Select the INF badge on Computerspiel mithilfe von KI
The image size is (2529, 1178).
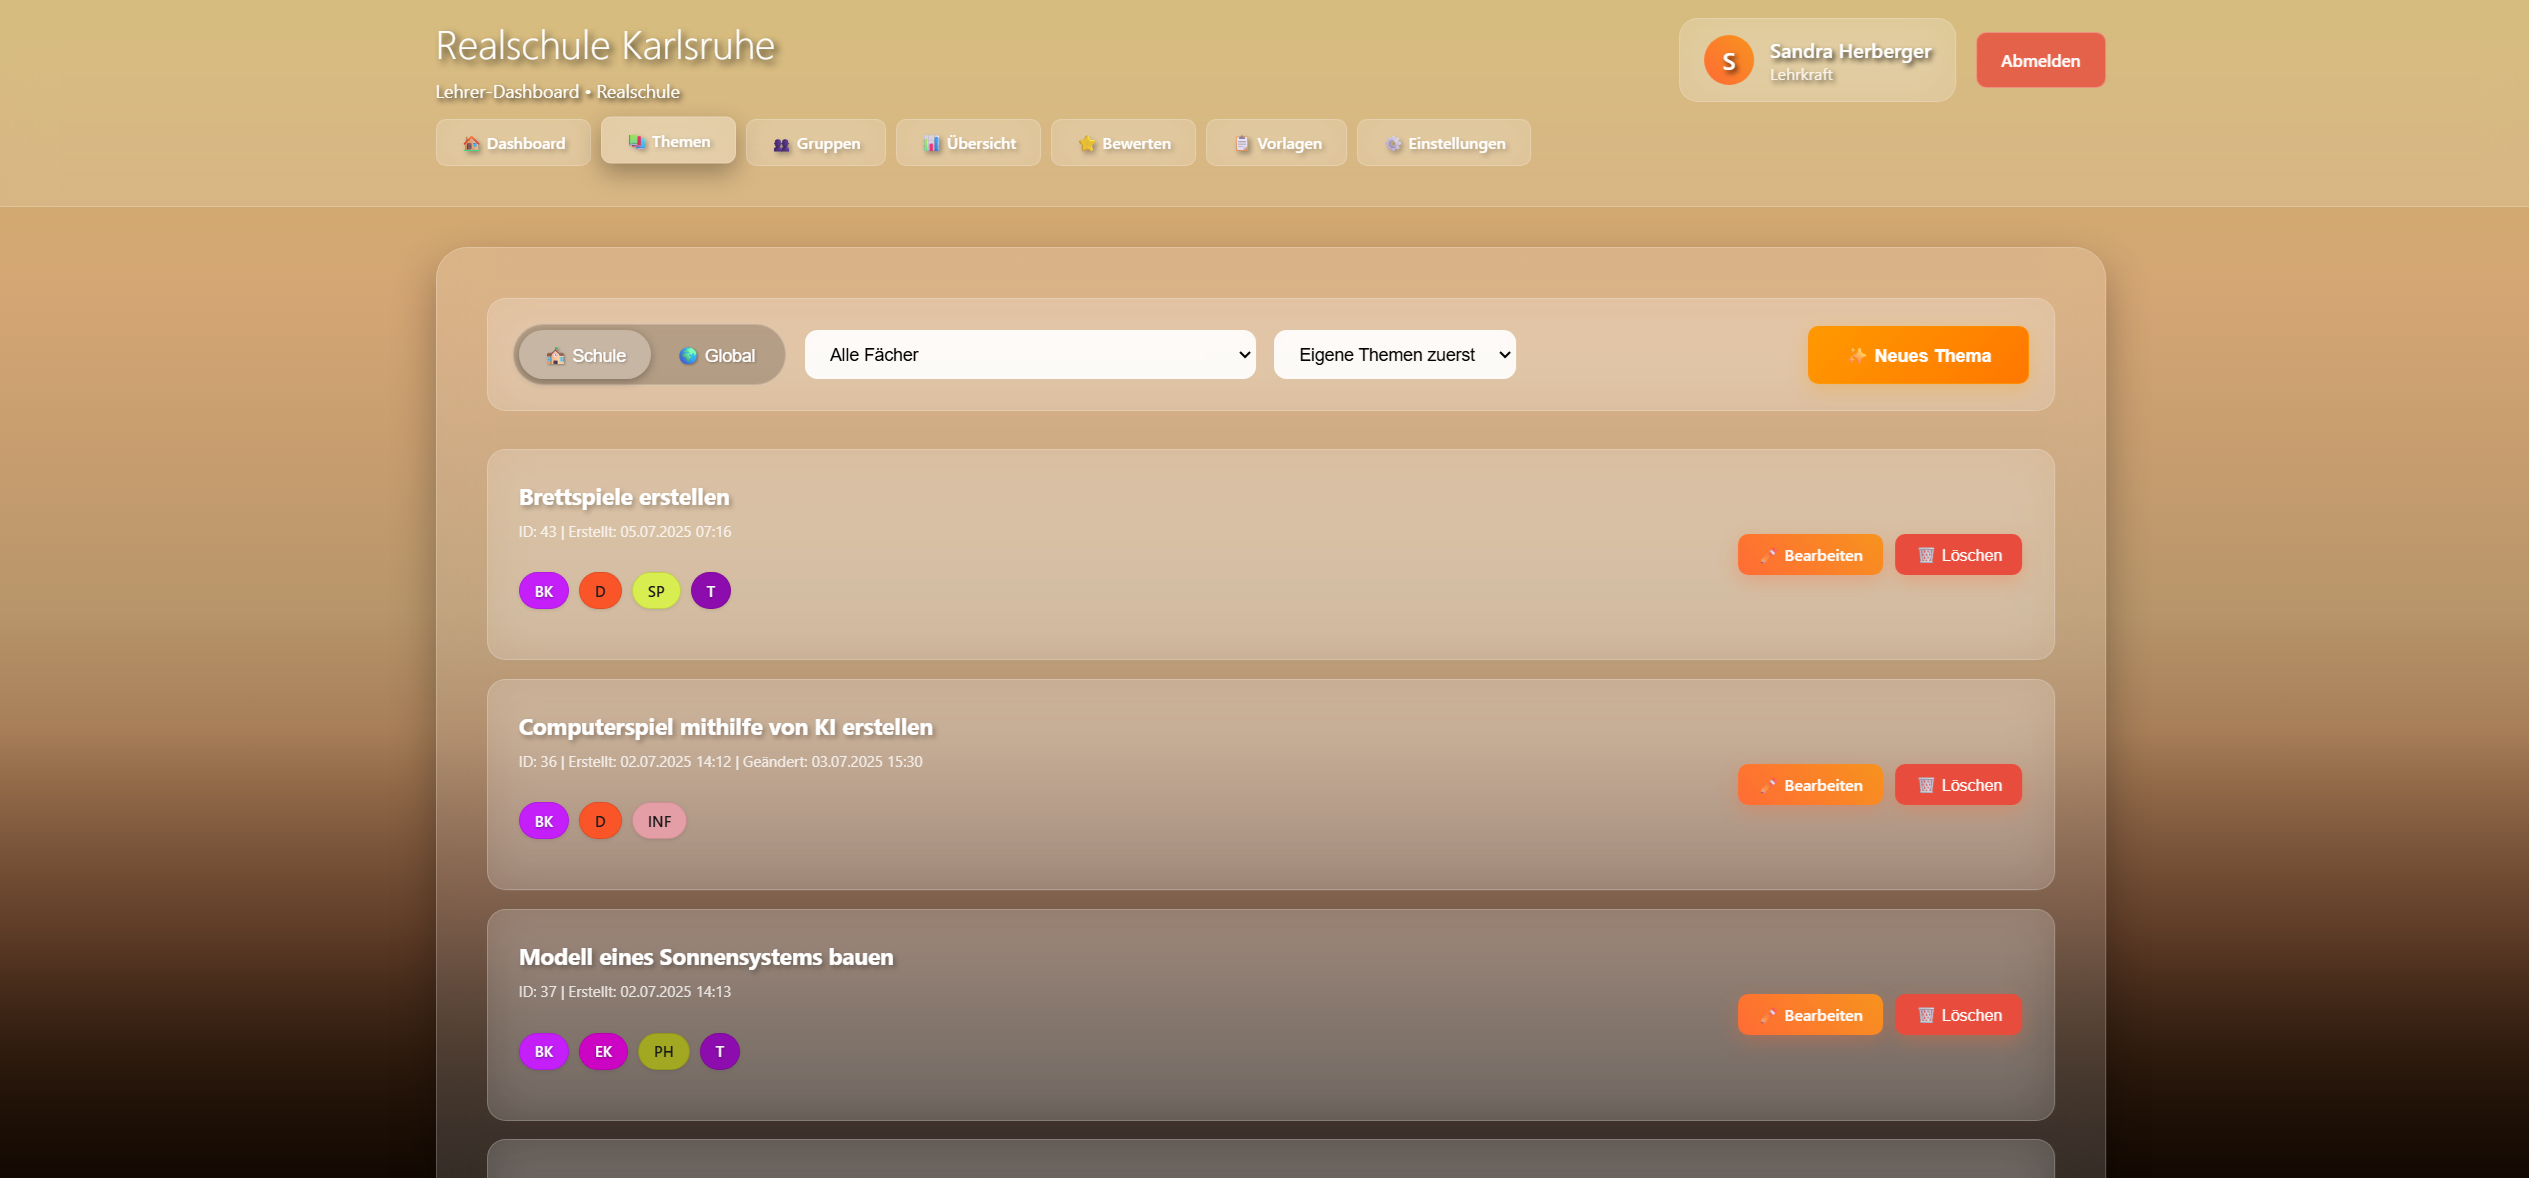point(659,820)
